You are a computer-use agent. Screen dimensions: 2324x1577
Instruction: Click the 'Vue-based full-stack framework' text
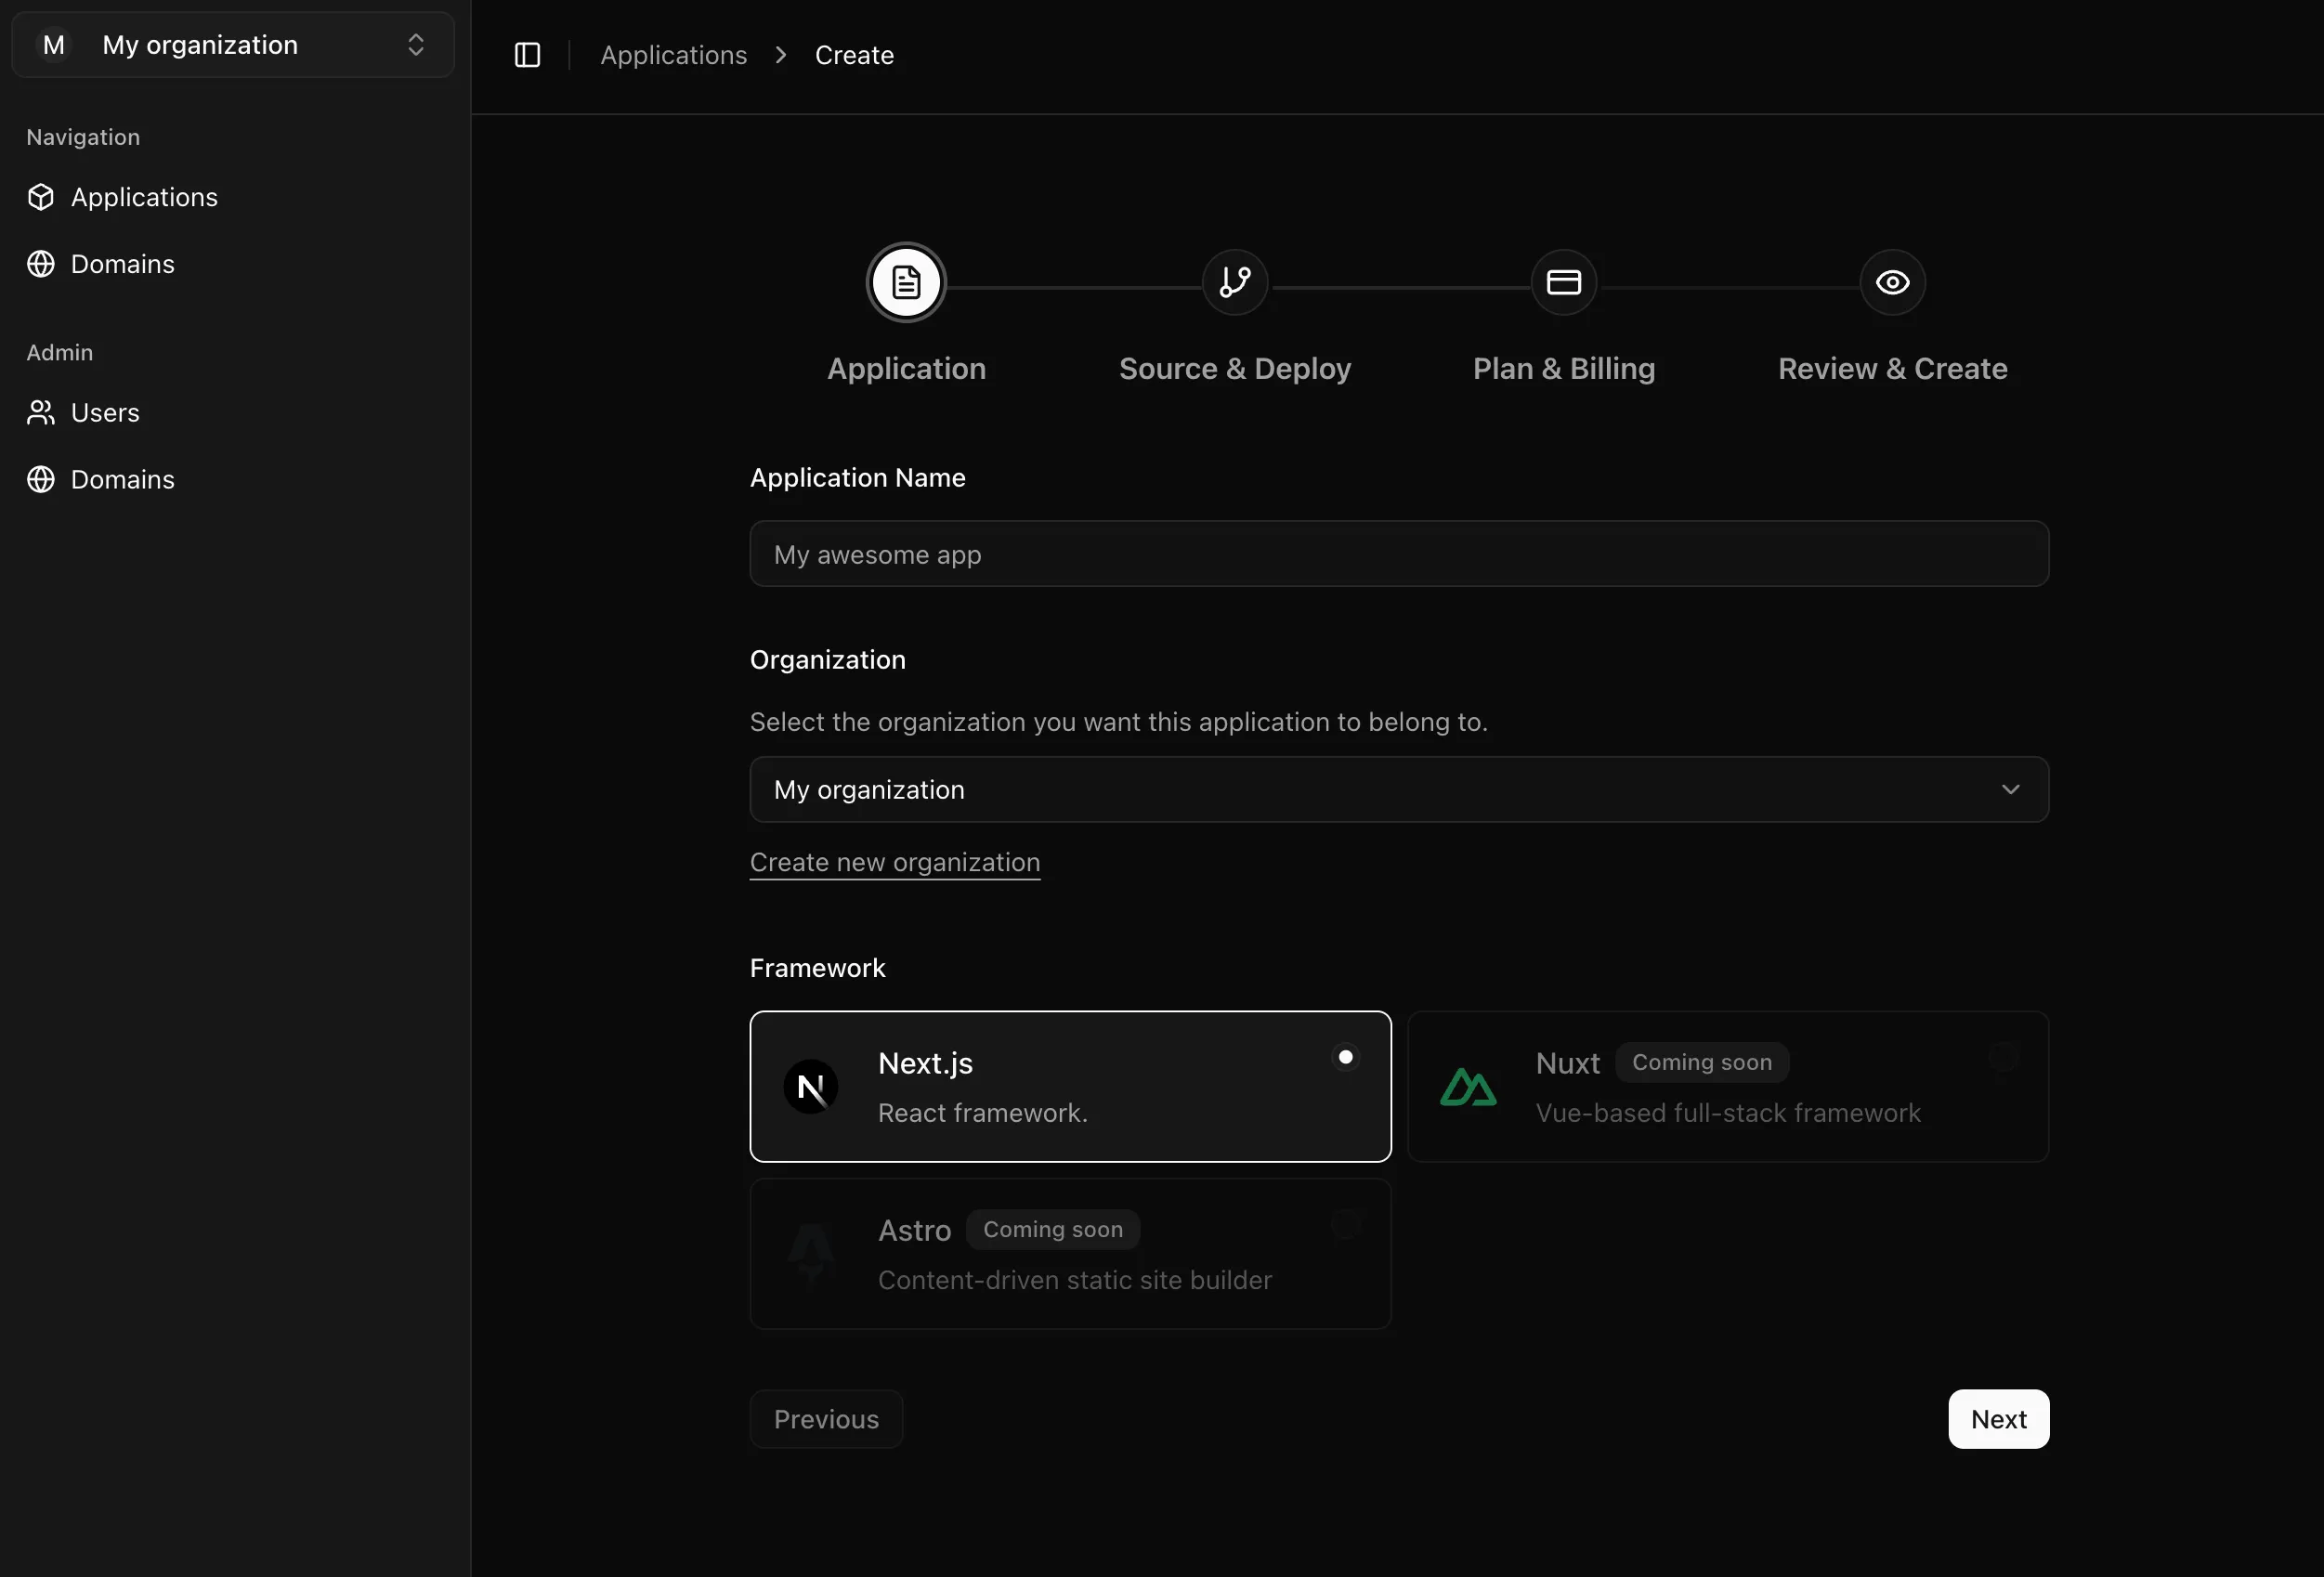pos(1728,1113)
